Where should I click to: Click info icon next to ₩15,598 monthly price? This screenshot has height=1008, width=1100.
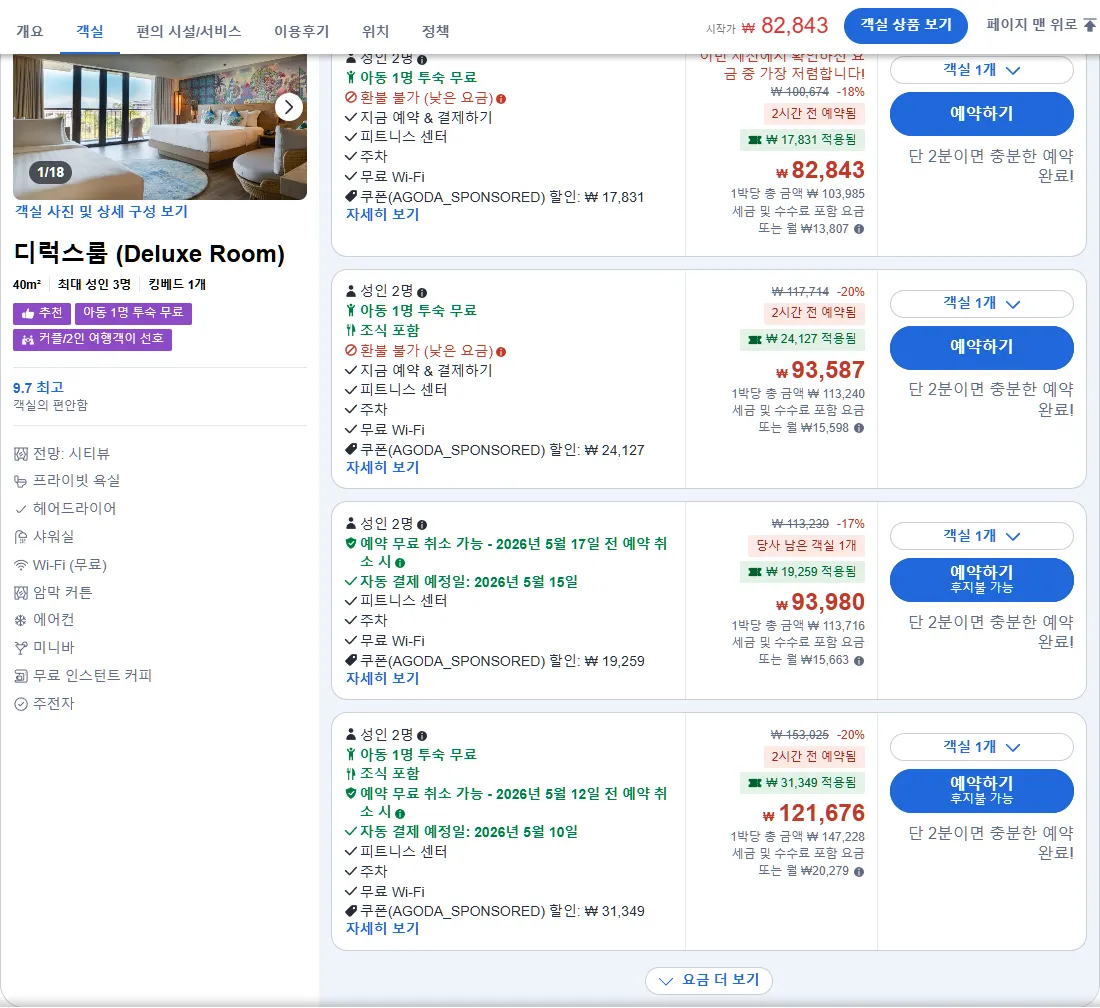[x=859, y=428]
